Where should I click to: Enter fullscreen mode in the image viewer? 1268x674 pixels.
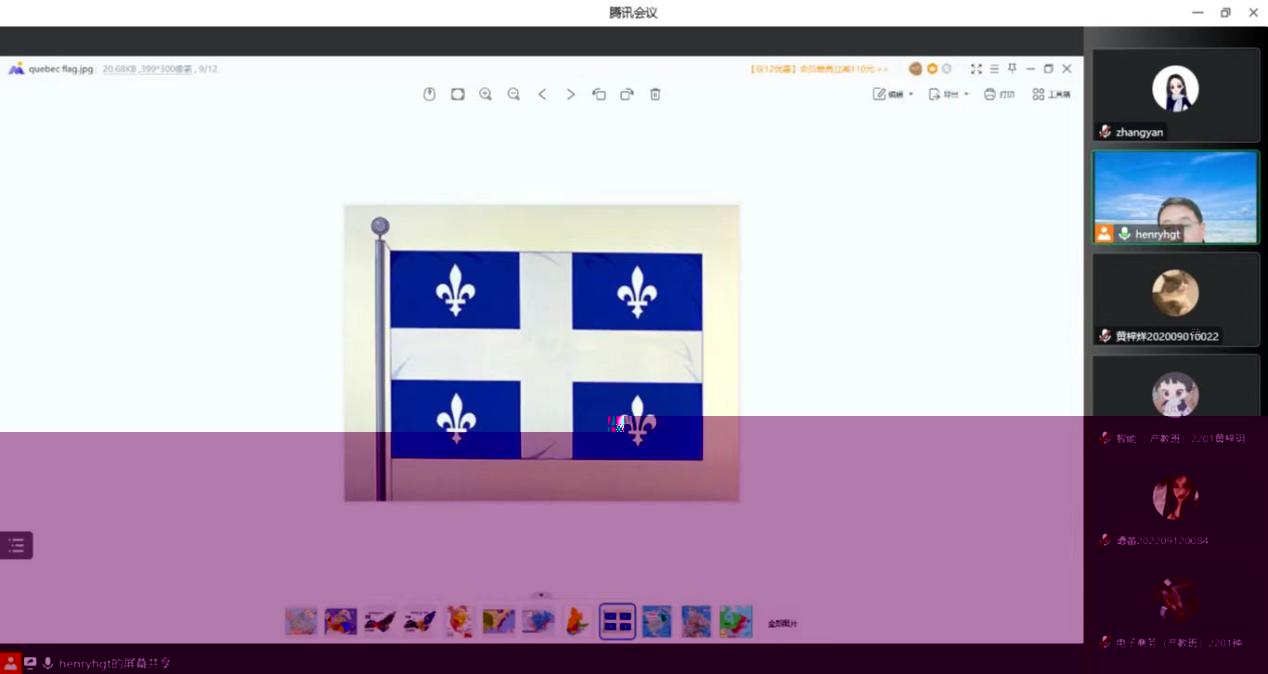(976, 69)
